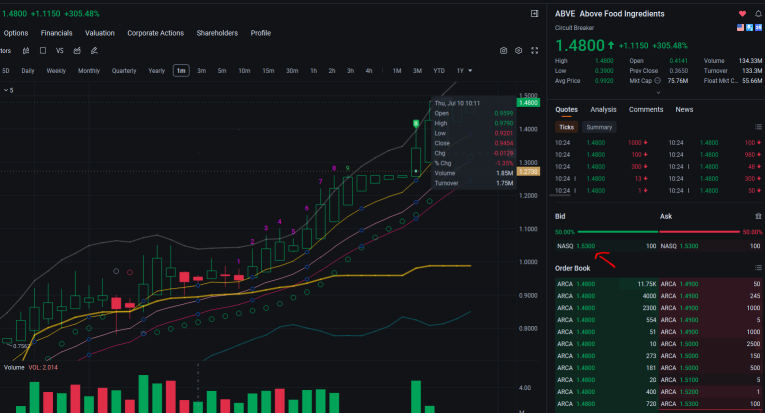Choose the Weekly chart period
This screenshot has width=765, height=413.
(x=56, y=71)
